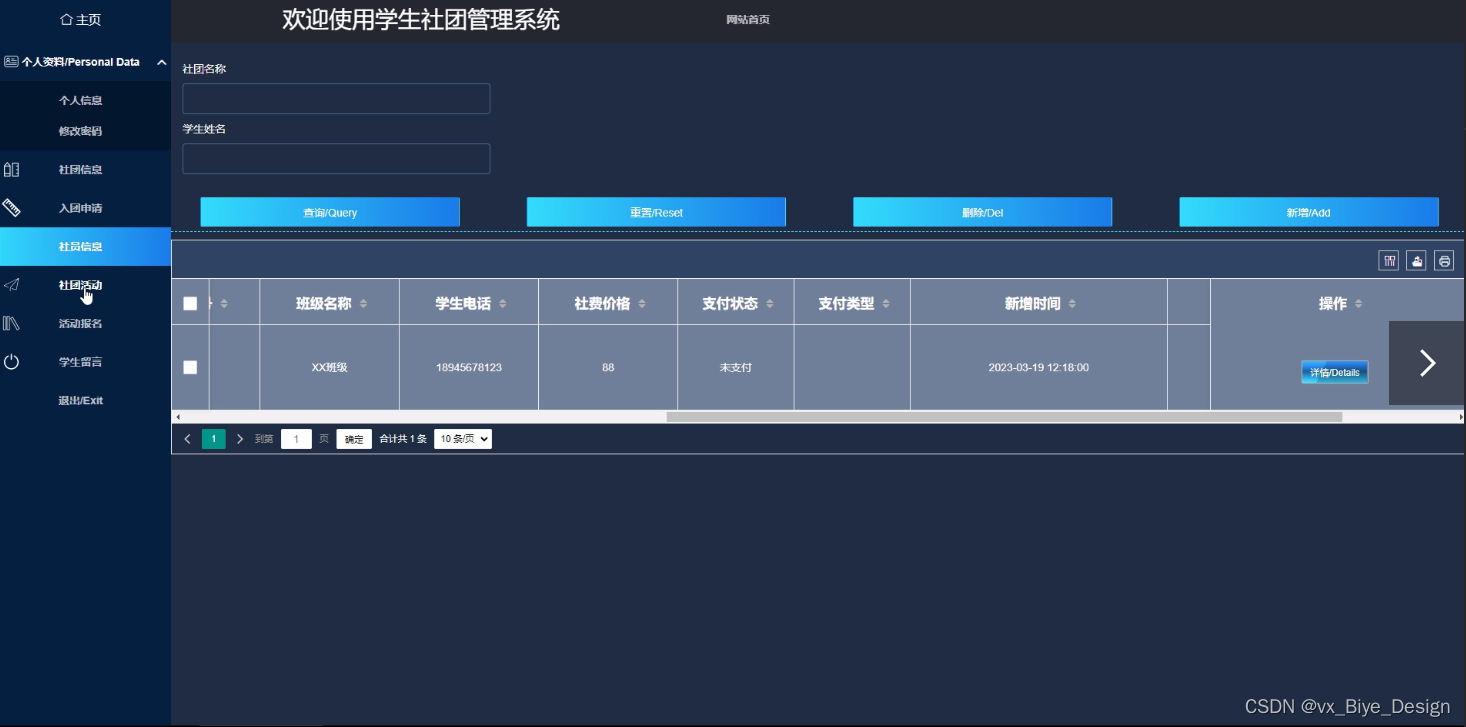Click the scrollbar right arrow under the table
This screenshot has height=727, width=1466.
1460,417
